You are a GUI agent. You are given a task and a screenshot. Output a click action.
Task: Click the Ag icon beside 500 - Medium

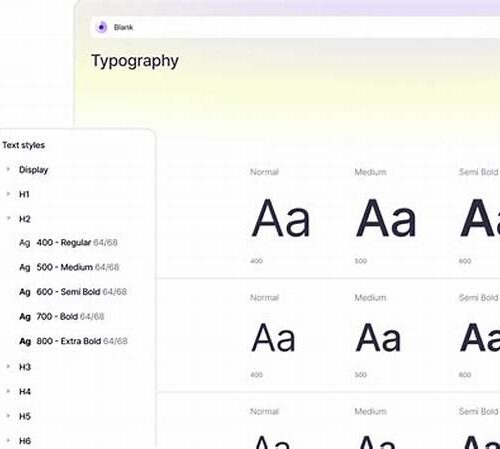[25, 267]
